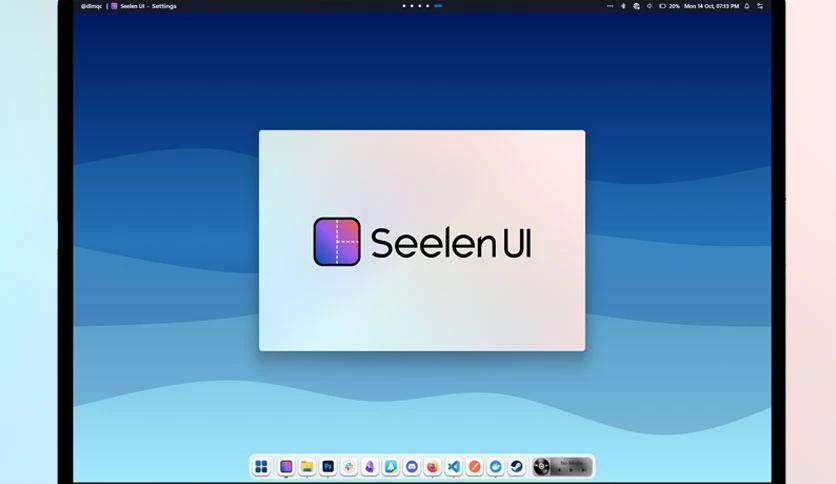
Task: Play media in the dock media widget
Action: point(571,470)
